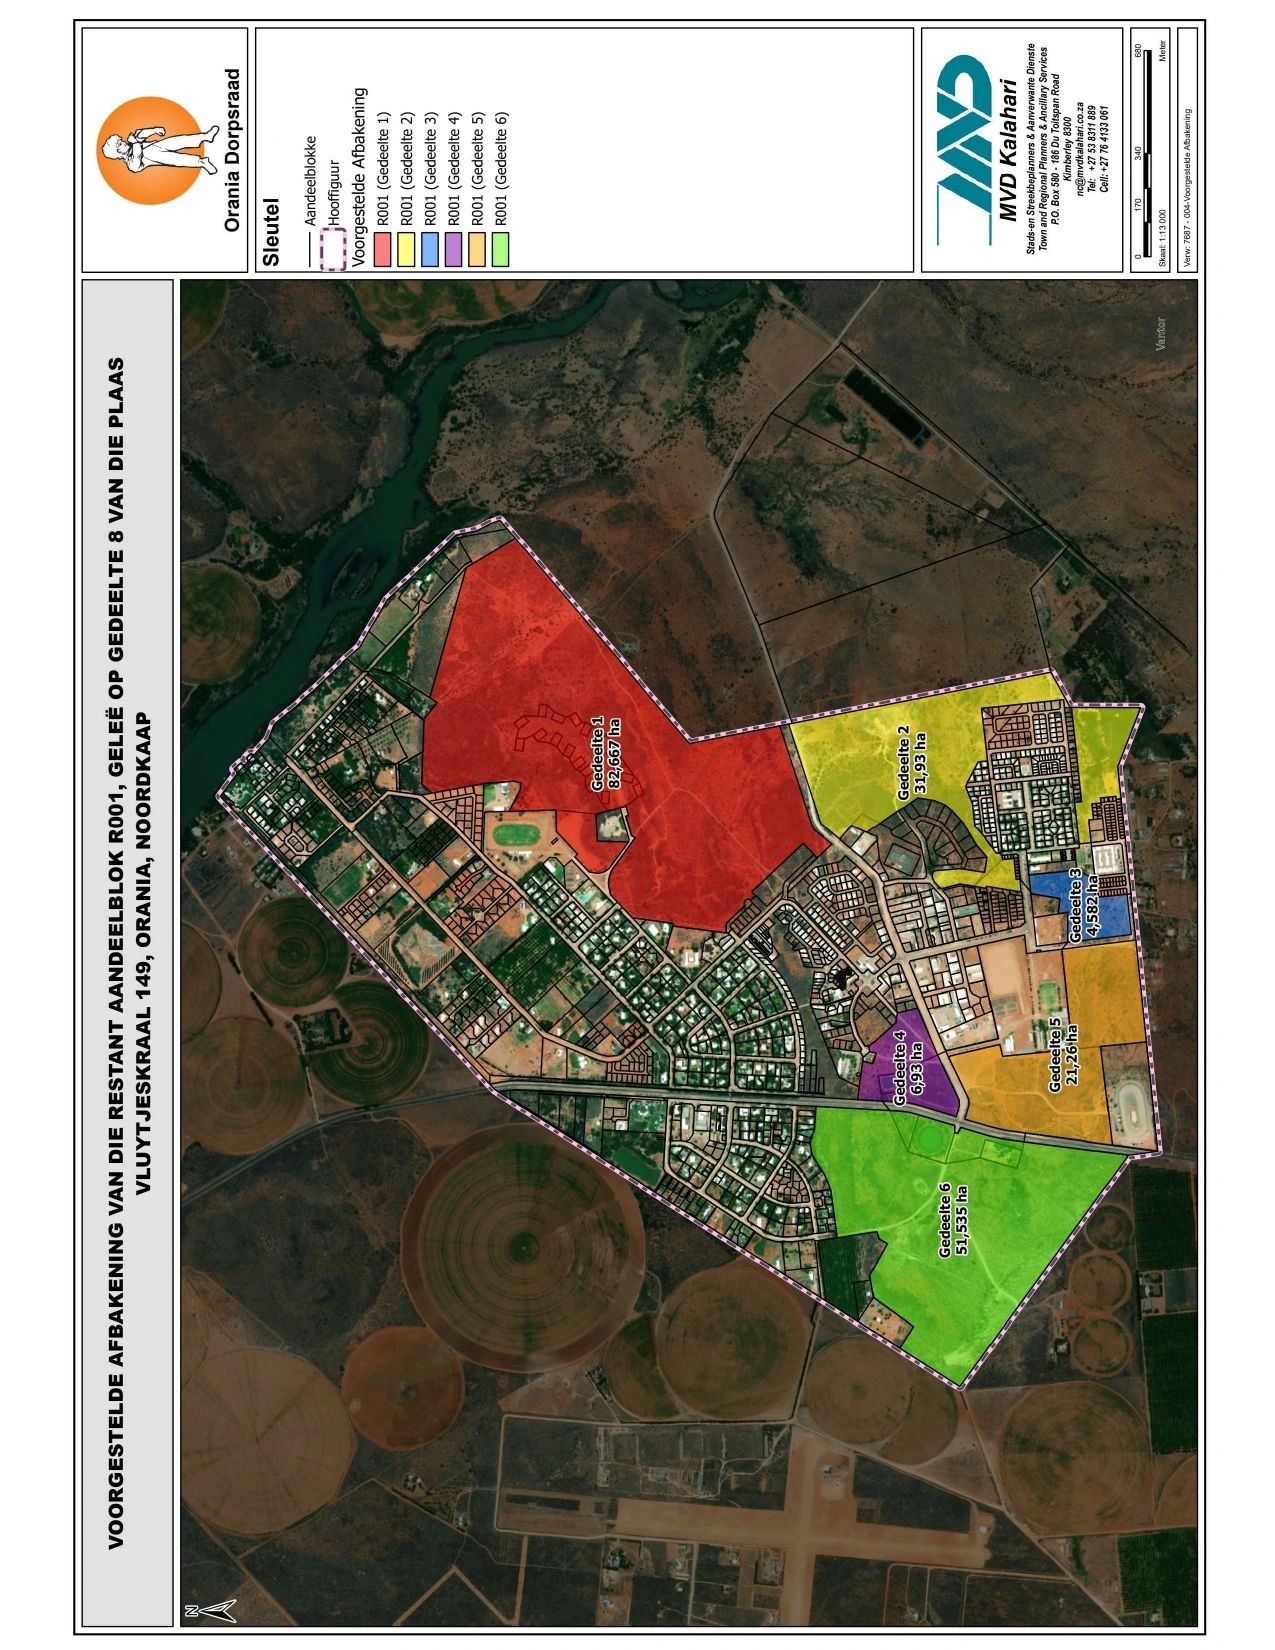
Task: Click the 'Aandeelblokke' legend label
Action: (x=310, y=180)
